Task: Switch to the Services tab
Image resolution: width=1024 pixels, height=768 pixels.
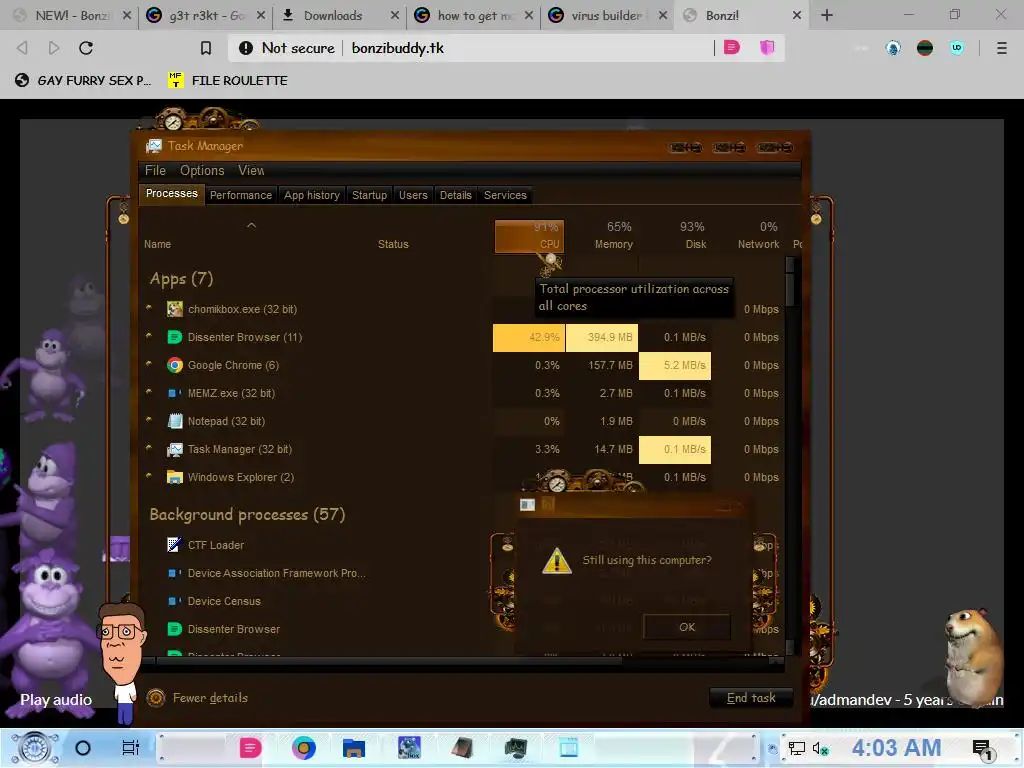Action: [x=505, y=195]
